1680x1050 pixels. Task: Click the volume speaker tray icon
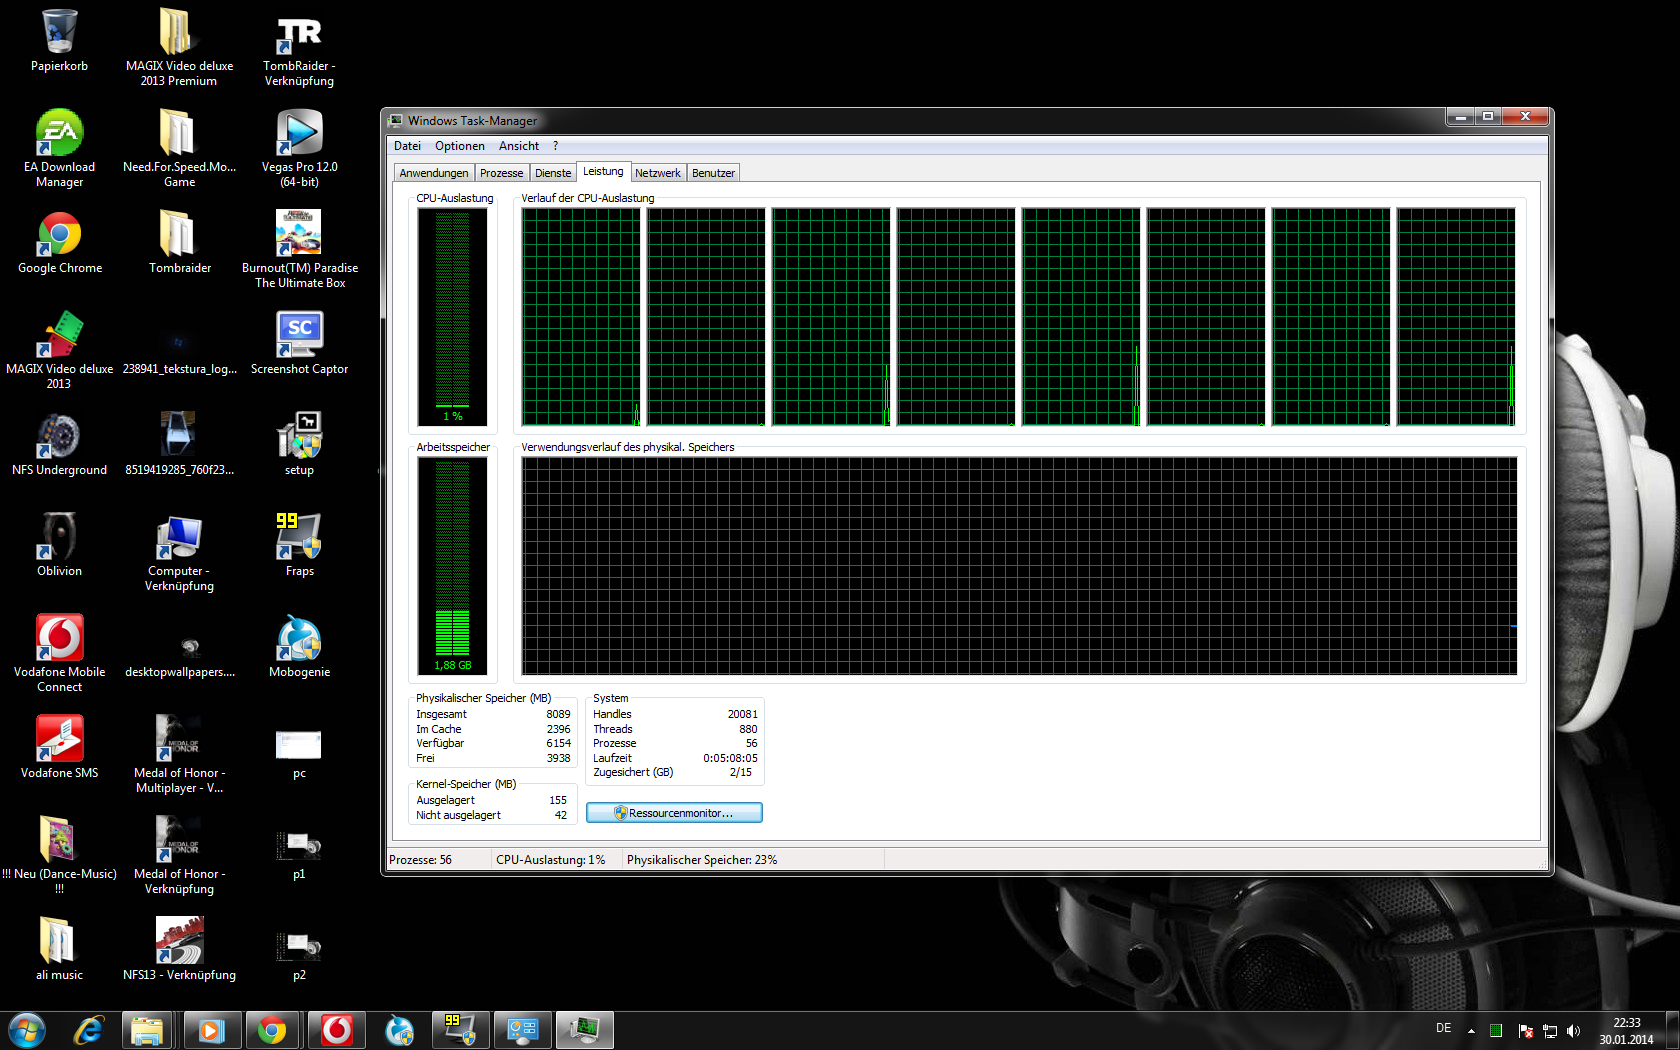1573,1031
